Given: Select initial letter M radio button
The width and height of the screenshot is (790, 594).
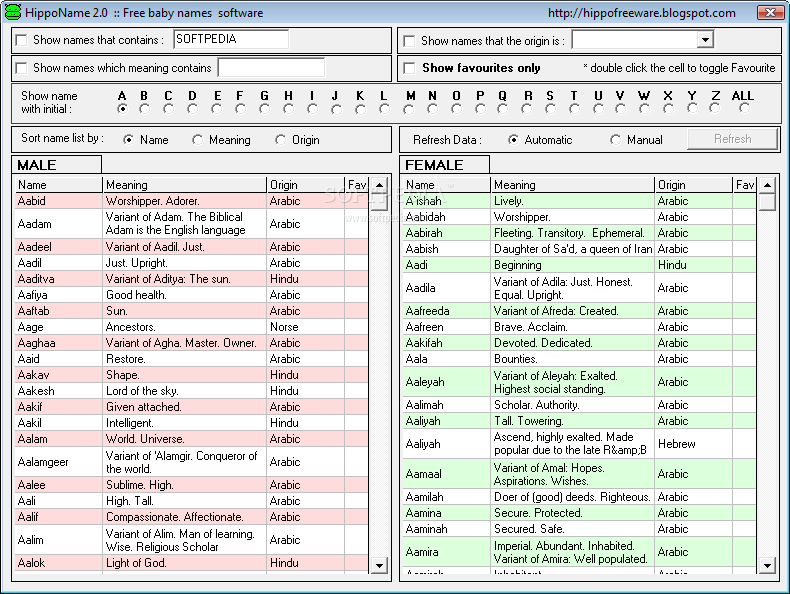Looking at the screenshot, I should click(x=409, y=109).
